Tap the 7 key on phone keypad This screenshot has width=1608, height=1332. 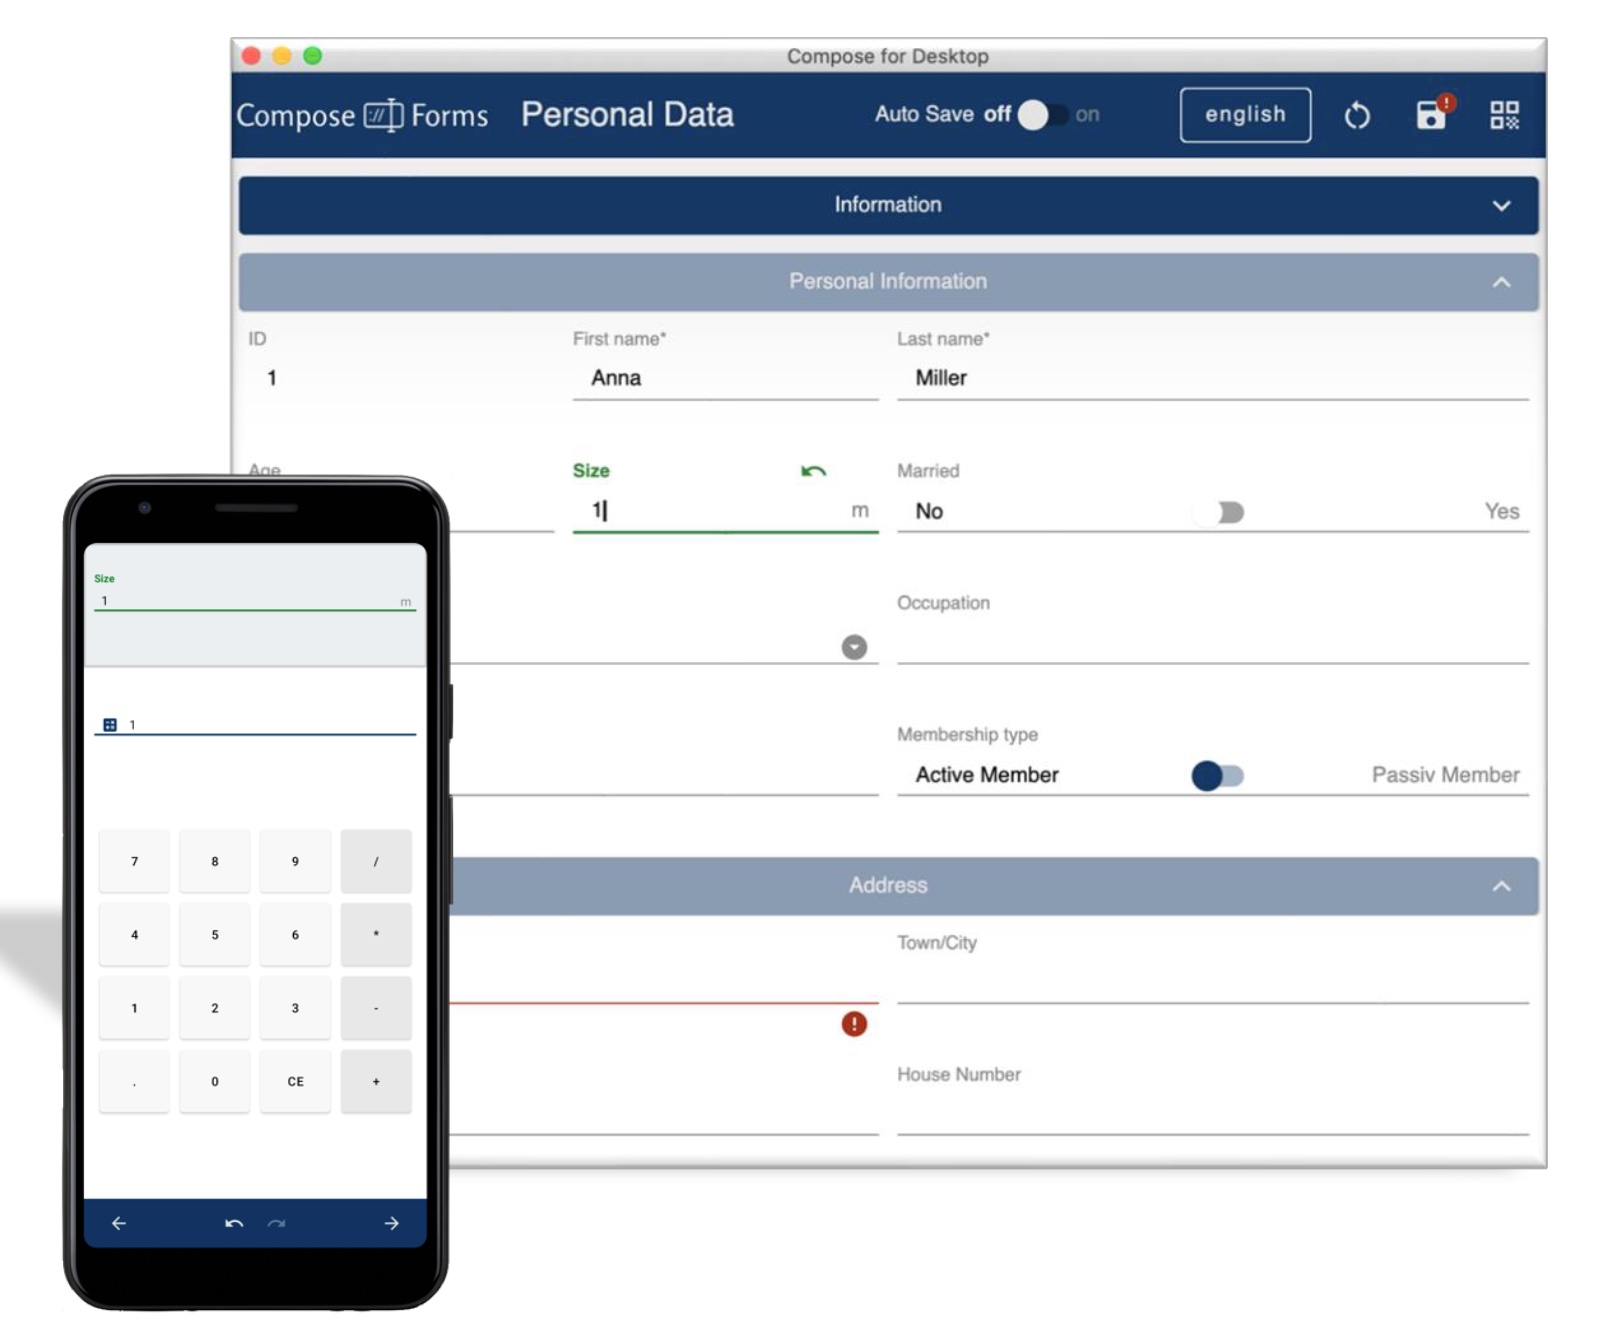pos(134,861)
